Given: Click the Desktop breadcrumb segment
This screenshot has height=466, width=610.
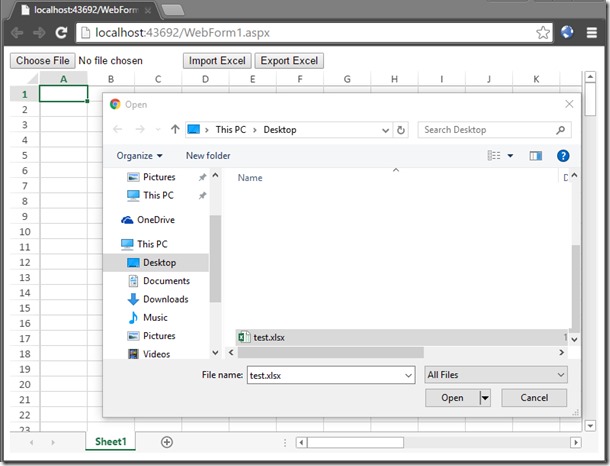Looking at the screenshot, I should [x=280, y=130].
